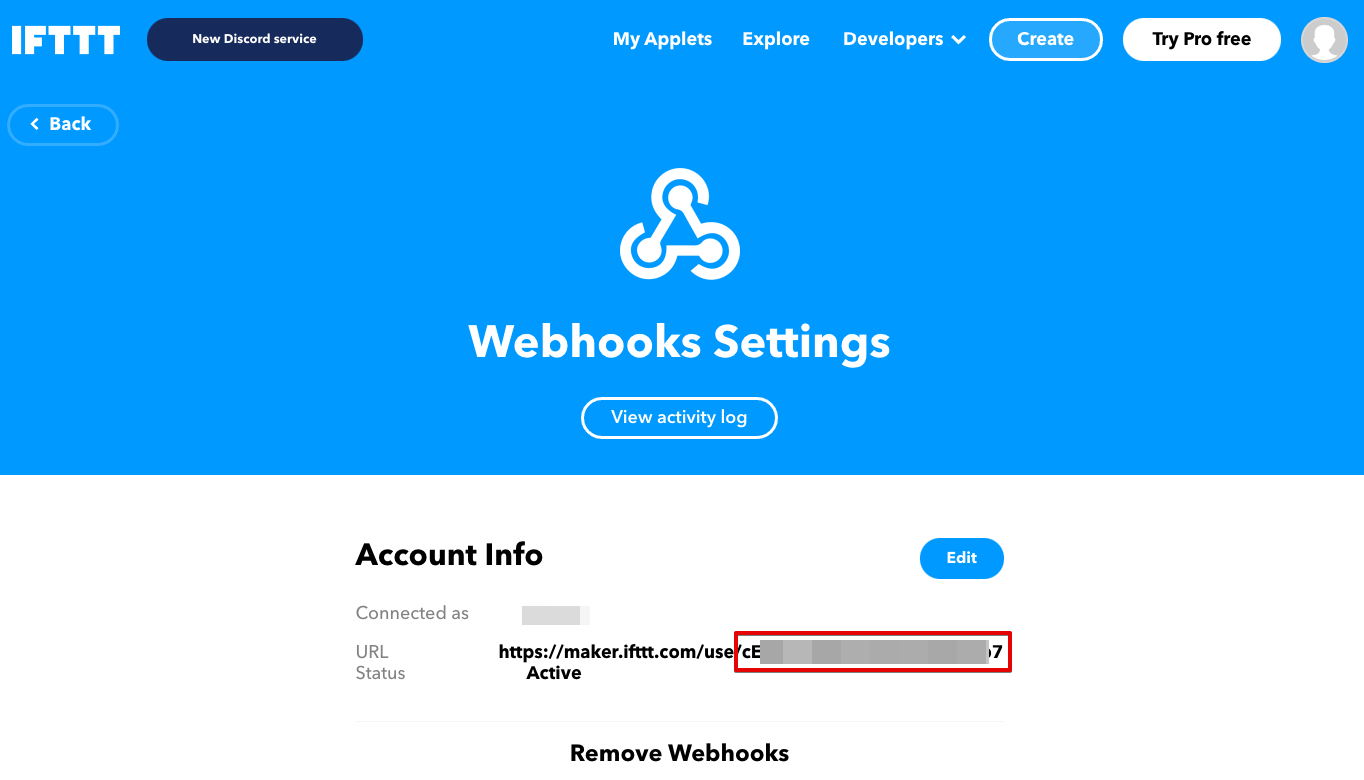Open the Developers menu
The image size is (1364, 780).
904,39
